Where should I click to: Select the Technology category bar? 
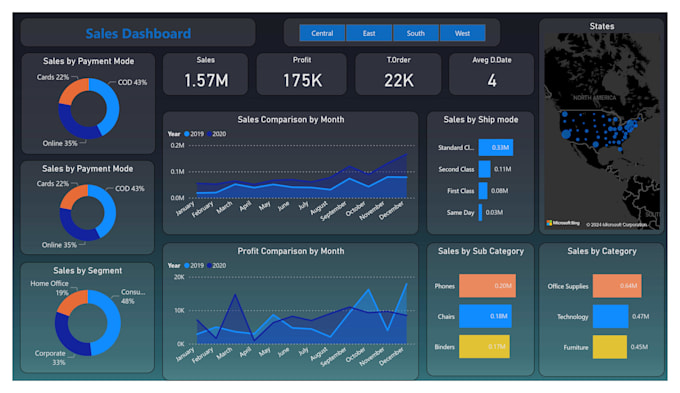coord(611,316)
